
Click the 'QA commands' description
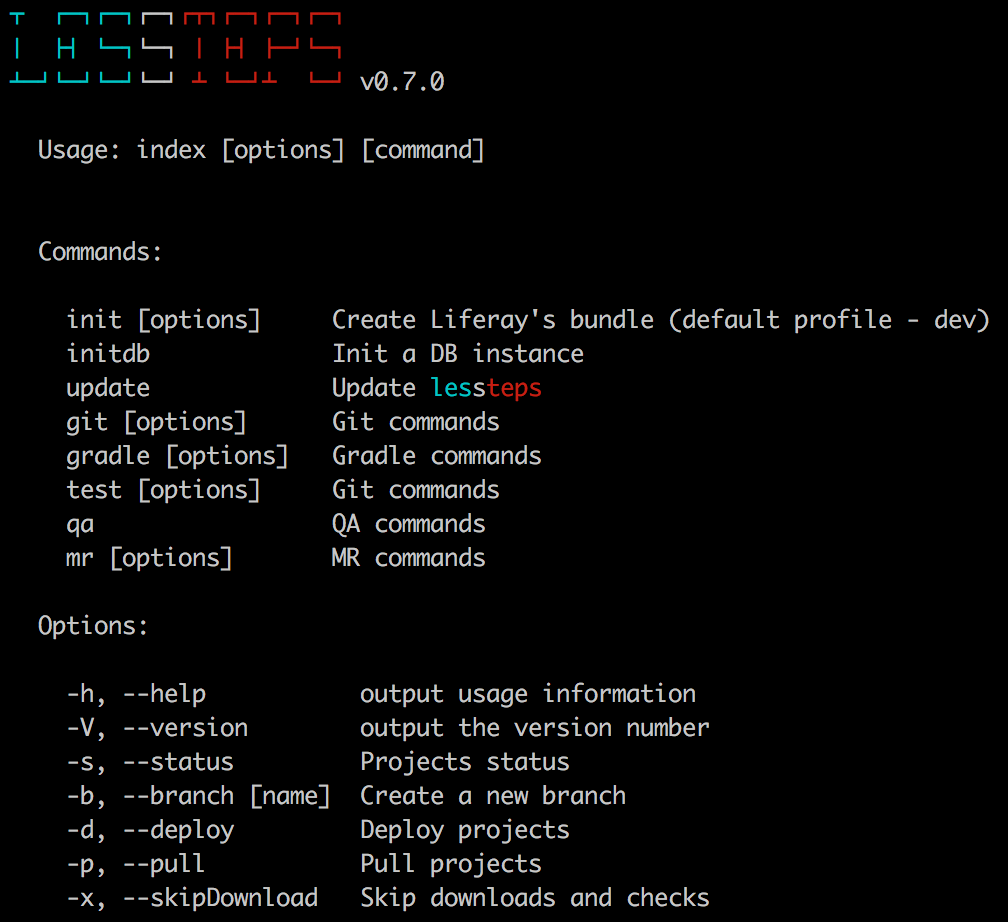[408, 524]
